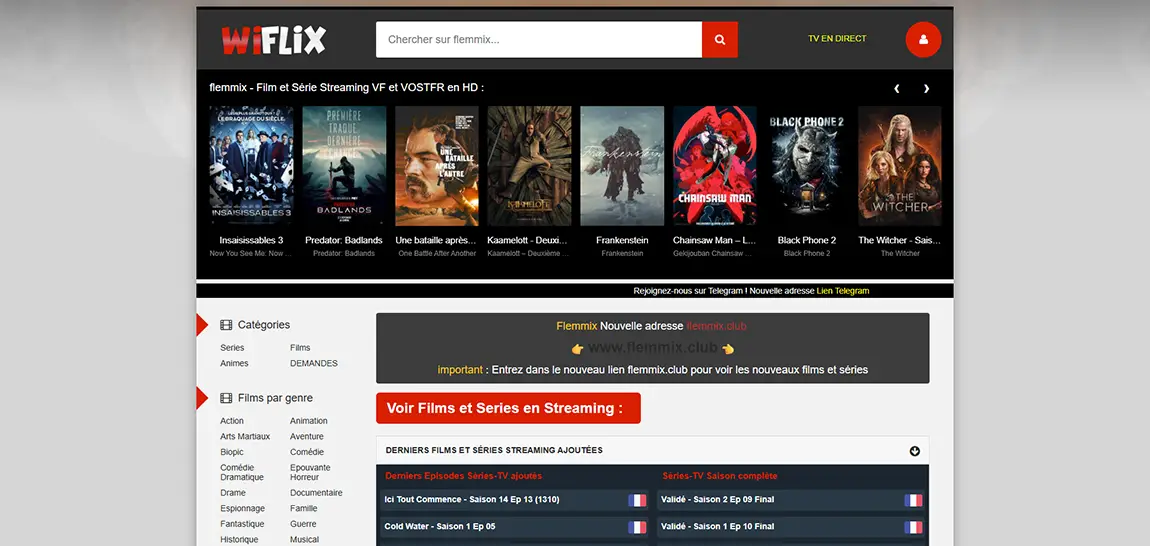Choose the Espionnage genre

click(x=243, y=509)
